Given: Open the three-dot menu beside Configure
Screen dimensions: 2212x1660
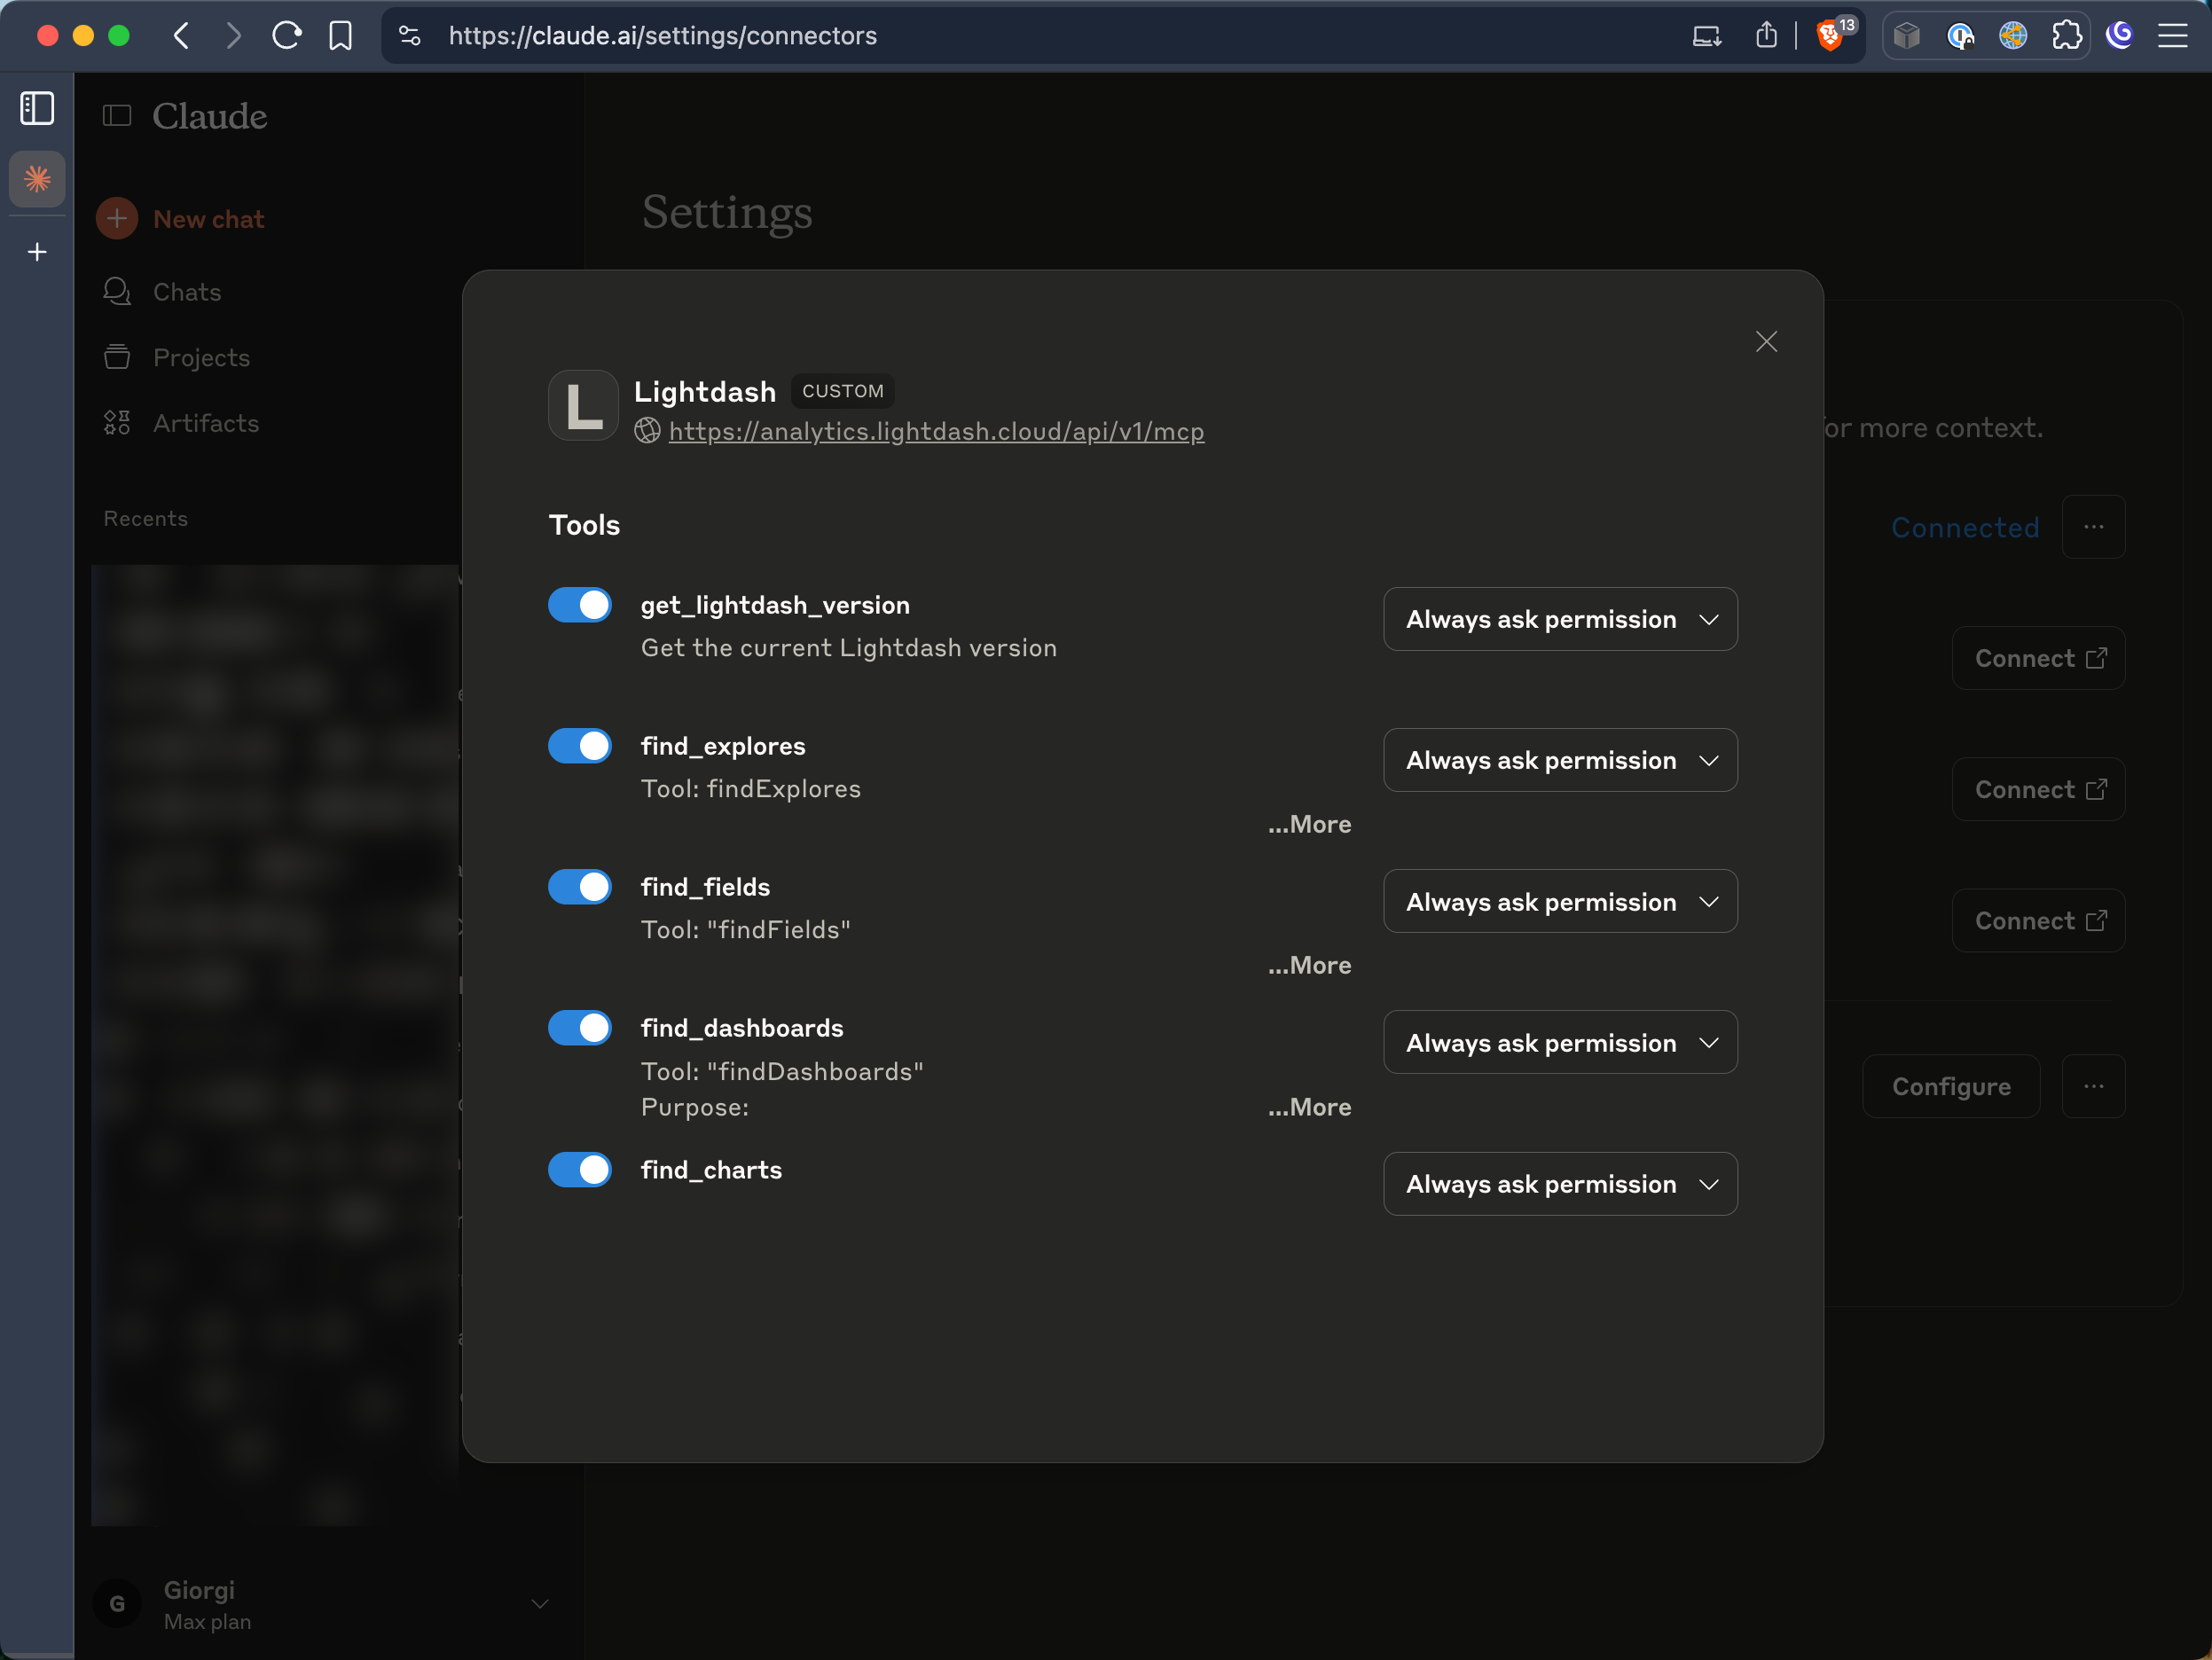Looking at the screenshot, I should coord(2095,1086).
